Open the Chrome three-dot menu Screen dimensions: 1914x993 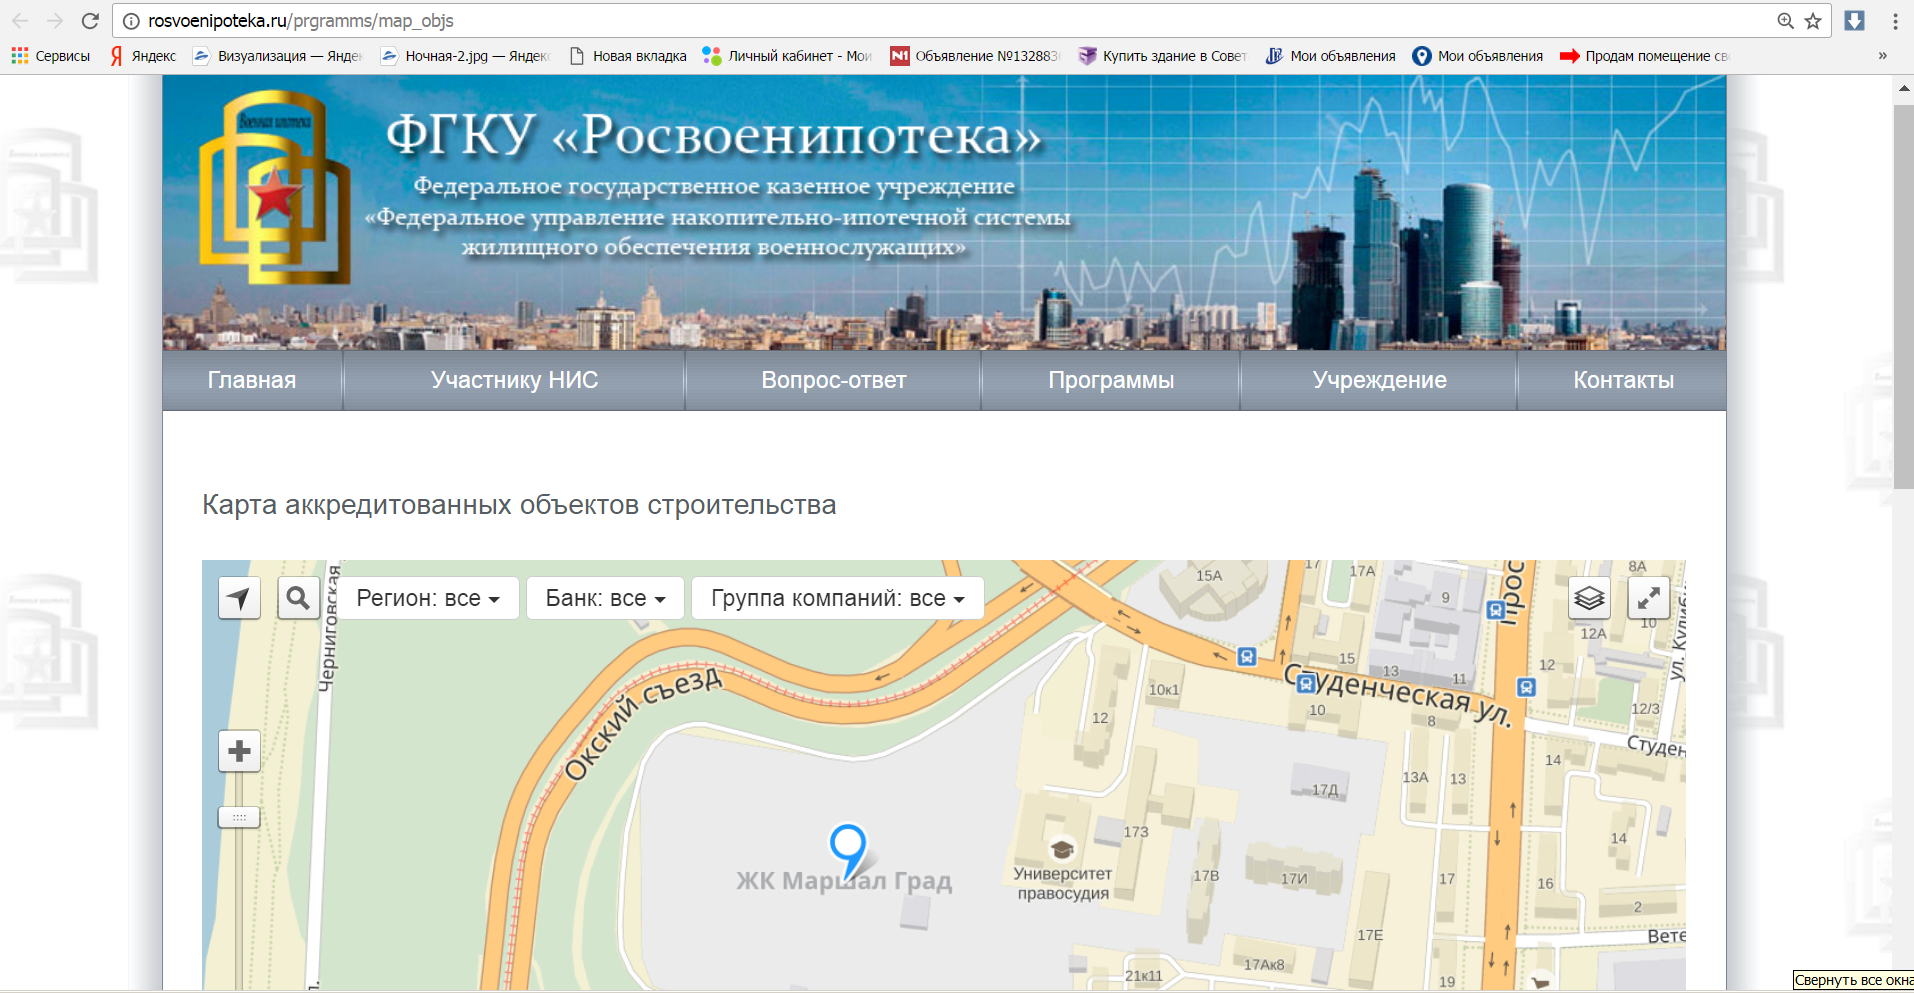coord(1895,21)
